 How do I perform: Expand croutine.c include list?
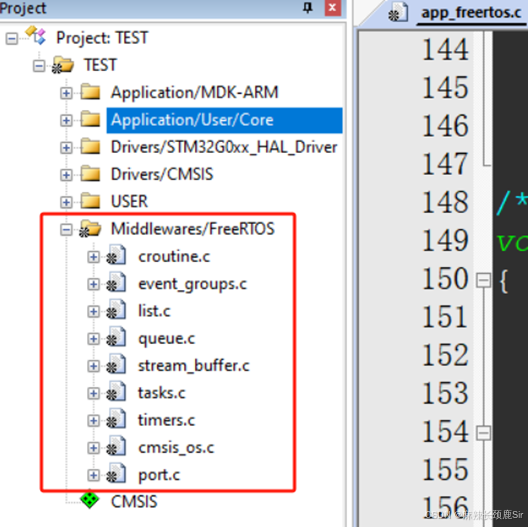coord(94,257)
